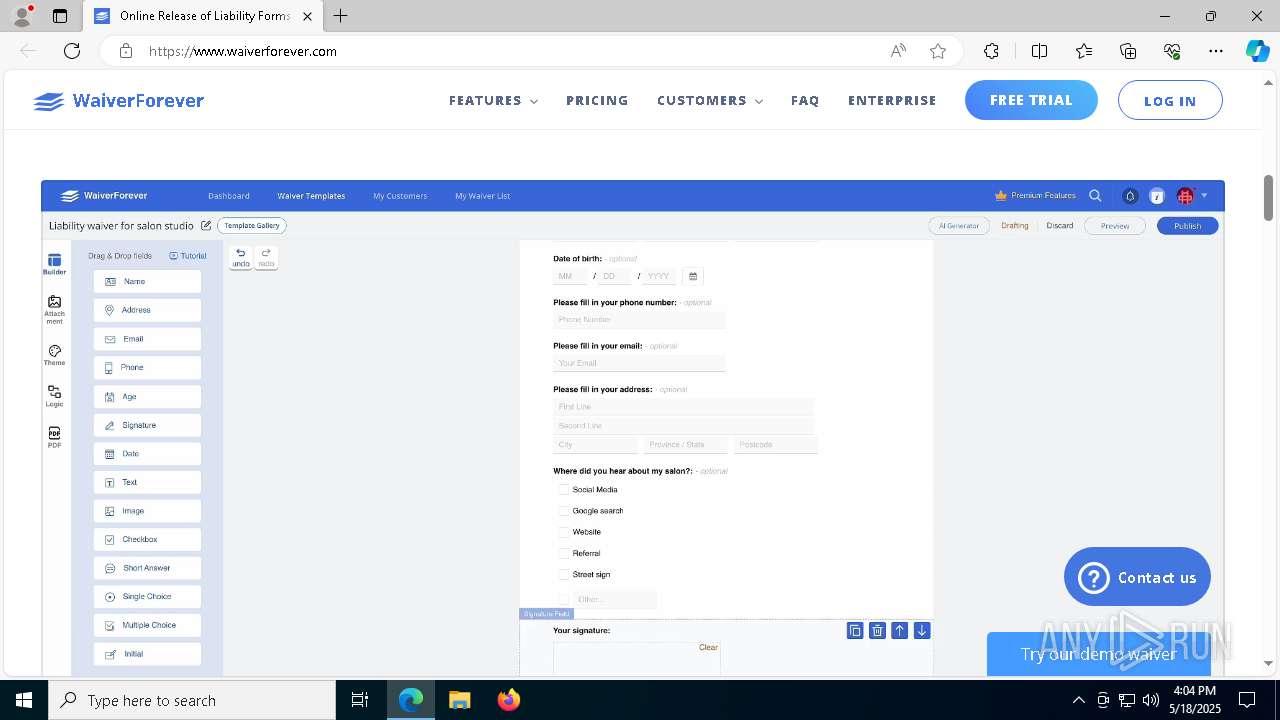Delete the signature field with trash icon
This screenshot has height=720, width=1280.
(877, 630)
